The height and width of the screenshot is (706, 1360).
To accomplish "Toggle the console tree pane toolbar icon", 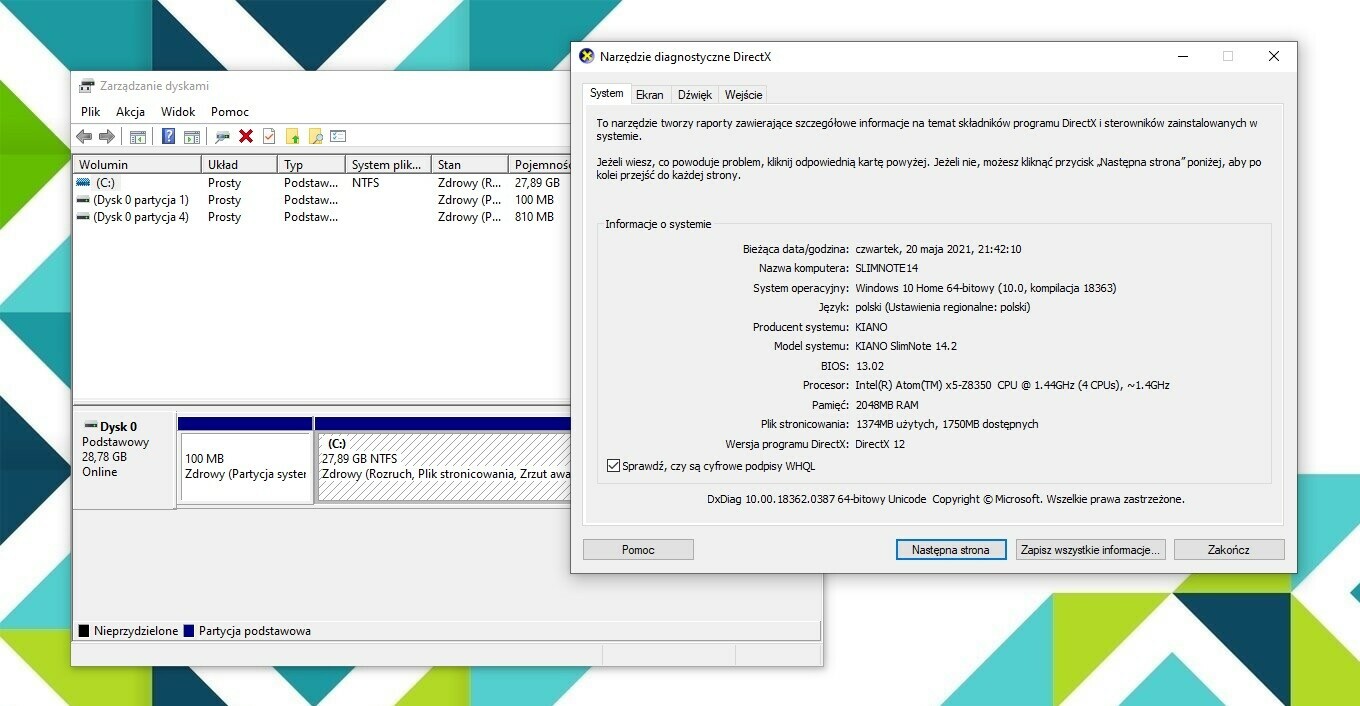I will [138, 136].
